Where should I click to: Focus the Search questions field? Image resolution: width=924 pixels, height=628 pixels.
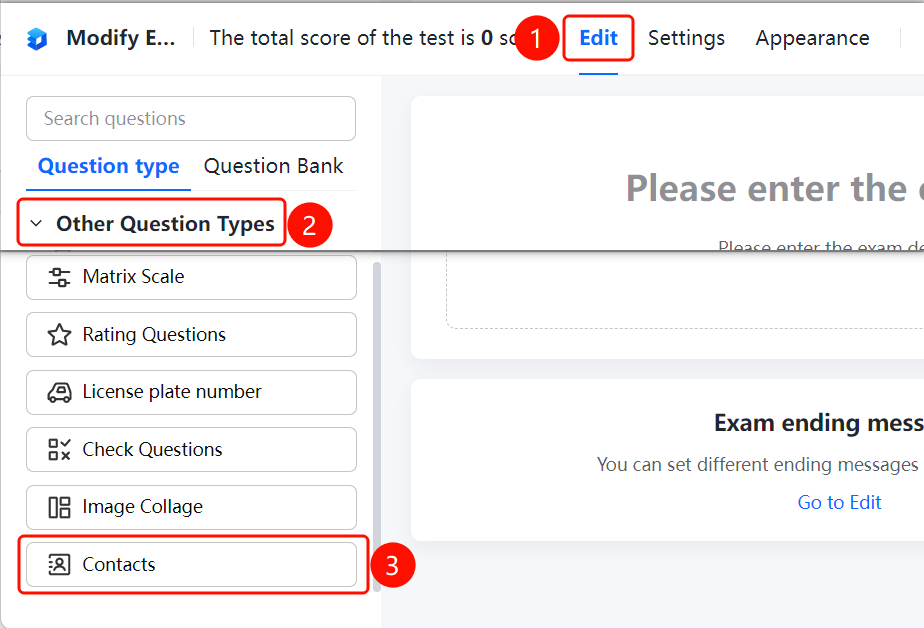pyautogui.click(x=191, y=118)
